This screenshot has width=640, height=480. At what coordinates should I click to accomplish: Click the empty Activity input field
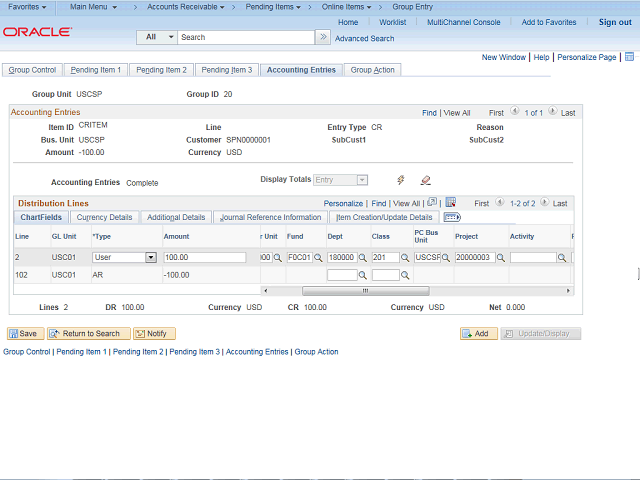tap(533, 258)
